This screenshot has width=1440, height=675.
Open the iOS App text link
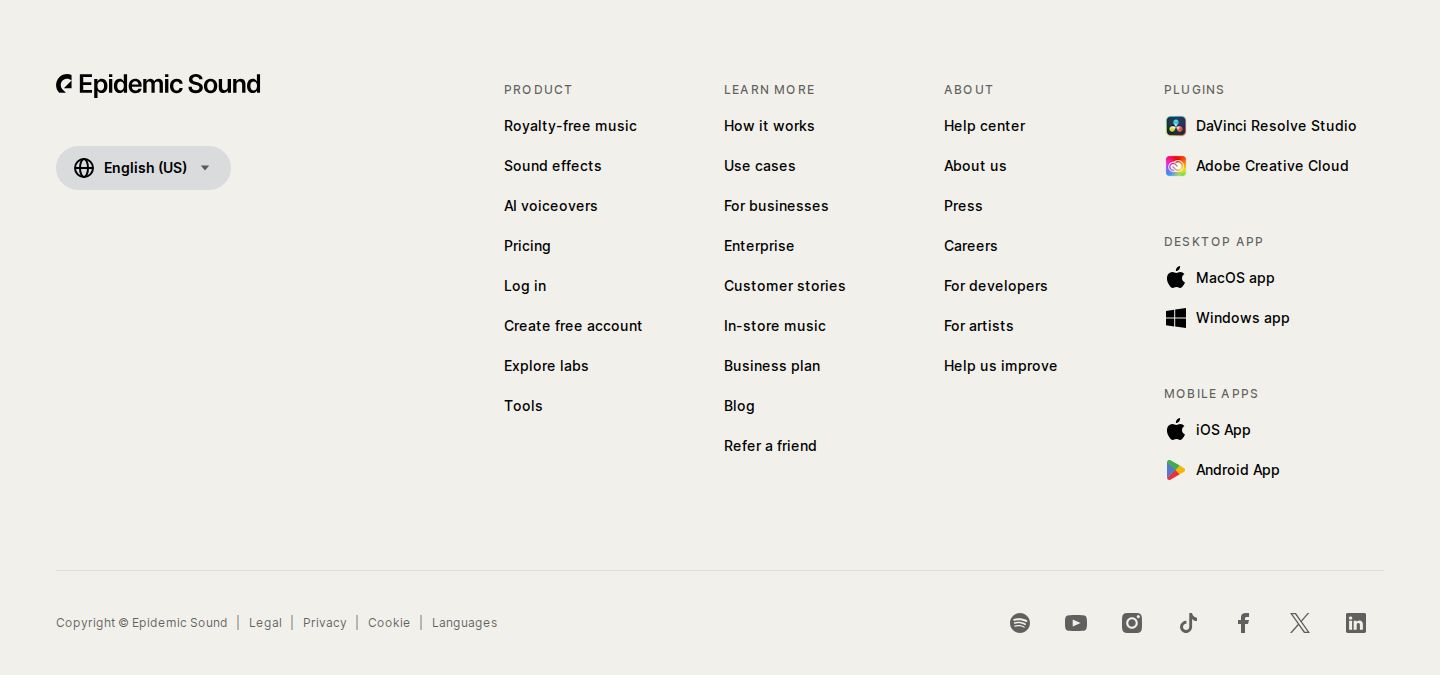pos(1223,430)
